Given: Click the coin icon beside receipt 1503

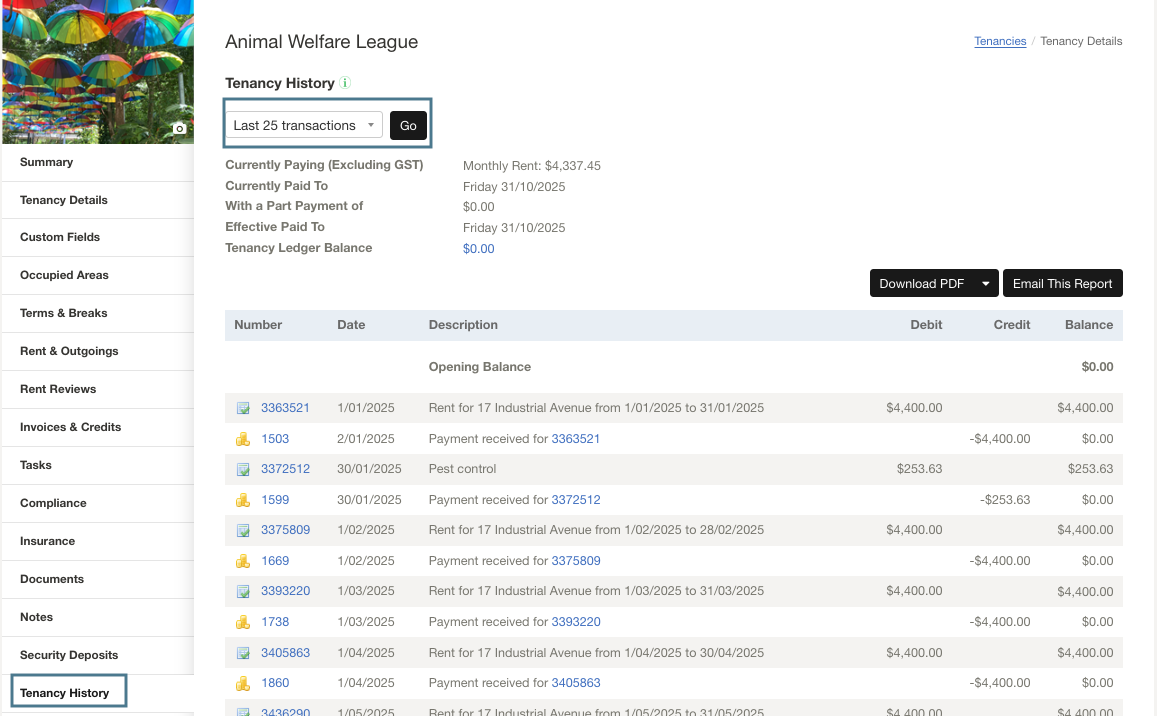Looking at the screenshot, I should 242,438.
